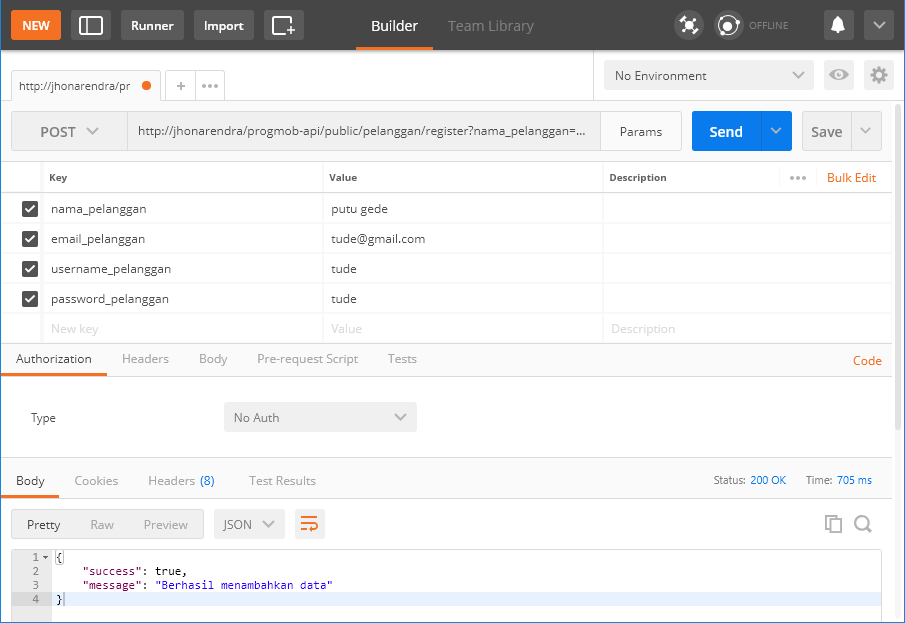This screenshot has height=623, width=905.
Task: Open the Tests tab
Action: [x=402, y=359]
